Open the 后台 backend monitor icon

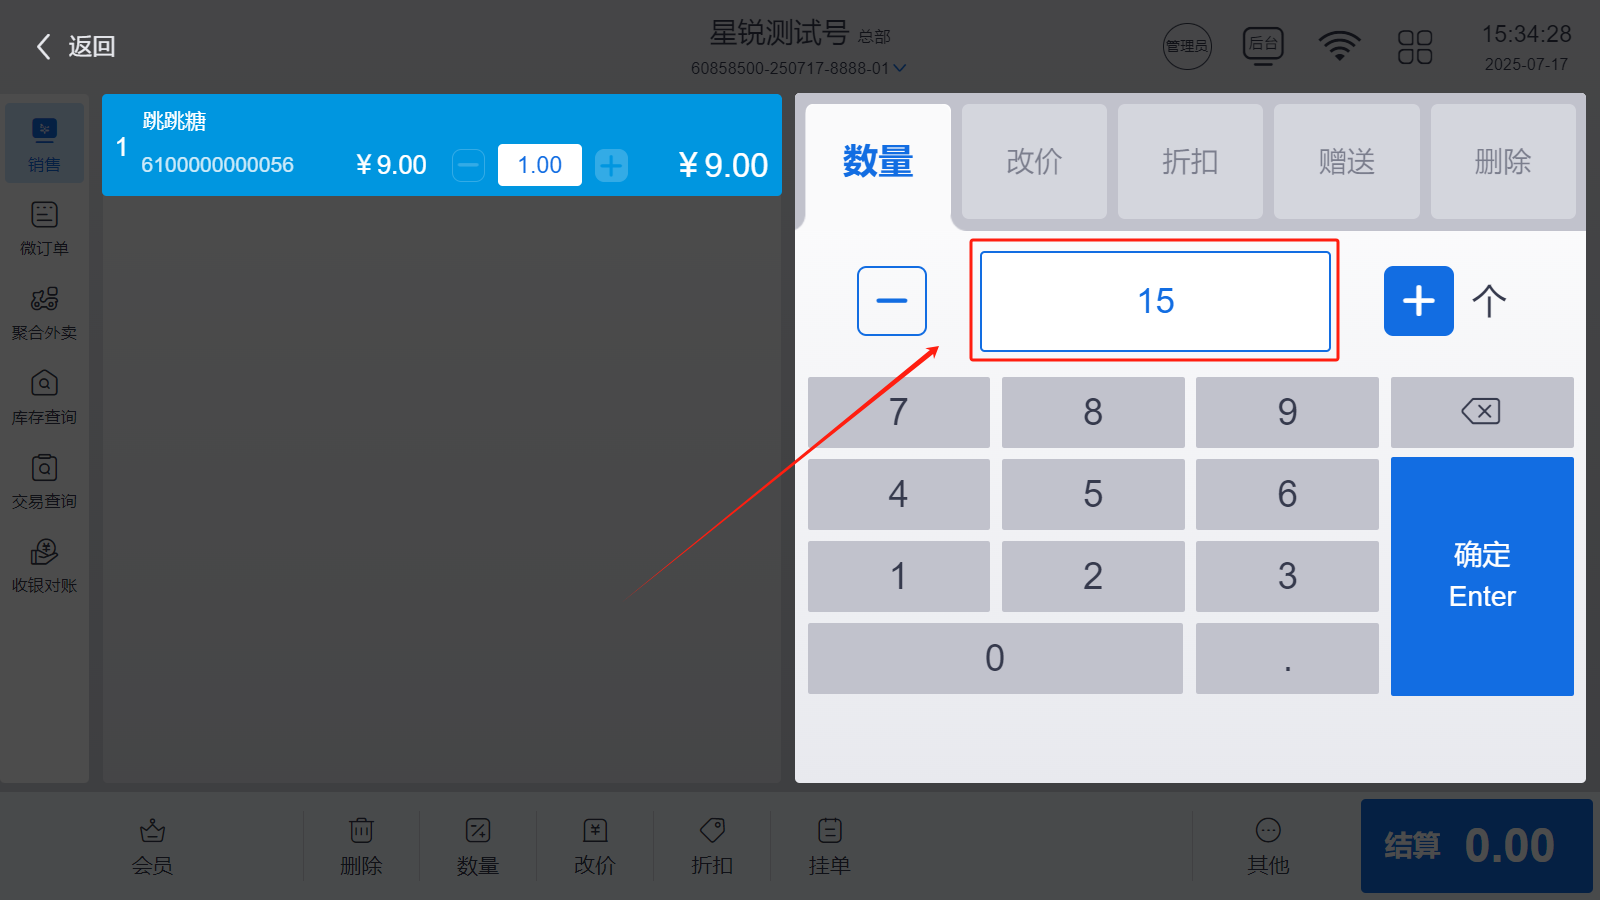(x=1263, y=45)
